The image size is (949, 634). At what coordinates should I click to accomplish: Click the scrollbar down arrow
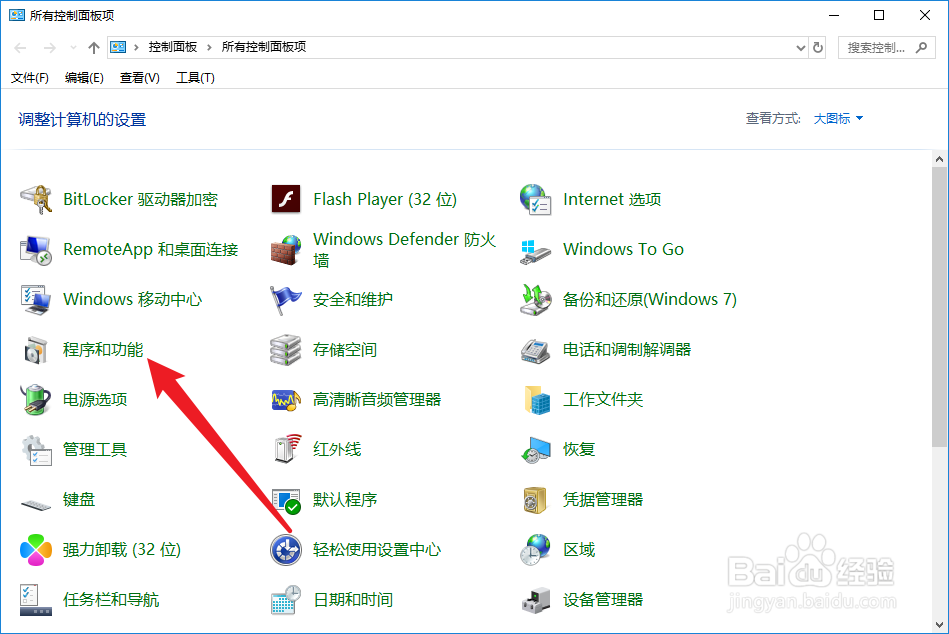point(939,625)
